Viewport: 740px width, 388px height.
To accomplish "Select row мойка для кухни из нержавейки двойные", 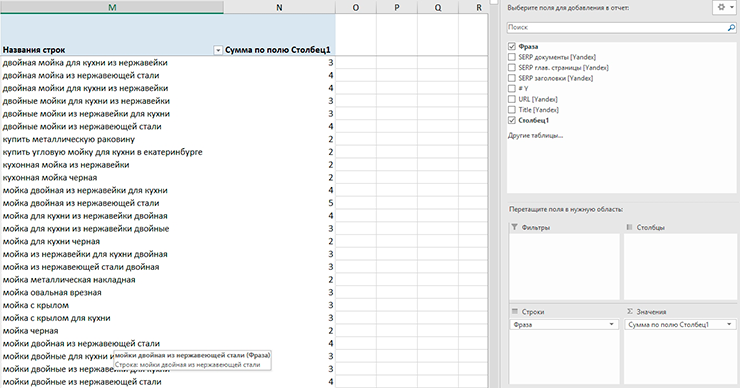I will coord(86,228).
